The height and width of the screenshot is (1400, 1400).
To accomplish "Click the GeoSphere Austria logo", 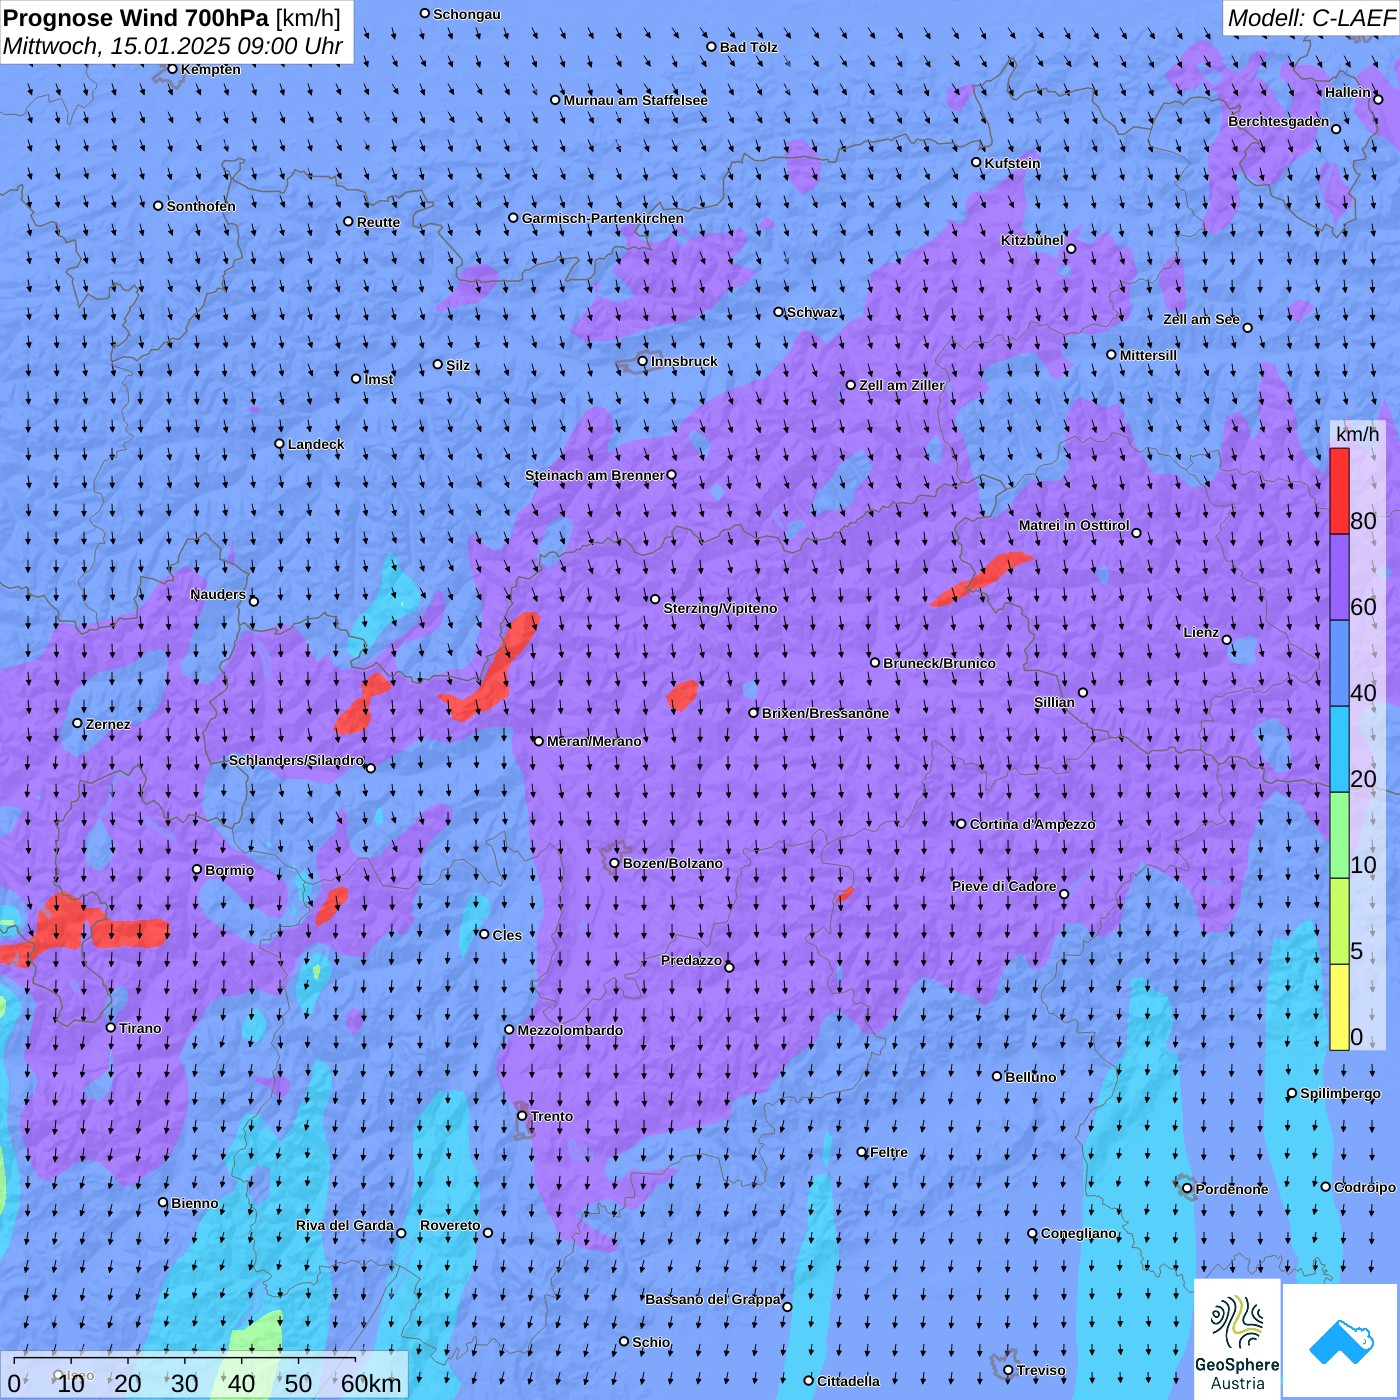I will 1237,1340.
